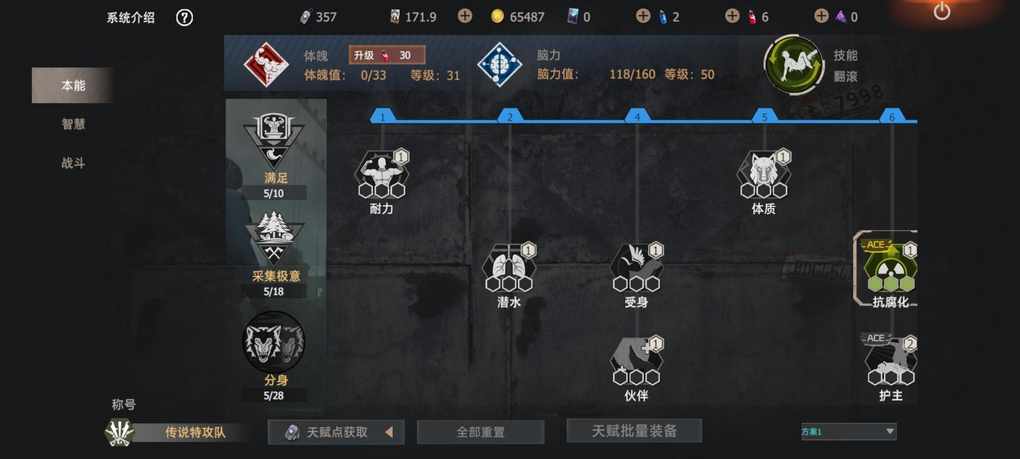Click level 4 marker on blue track

coord(638,116)
